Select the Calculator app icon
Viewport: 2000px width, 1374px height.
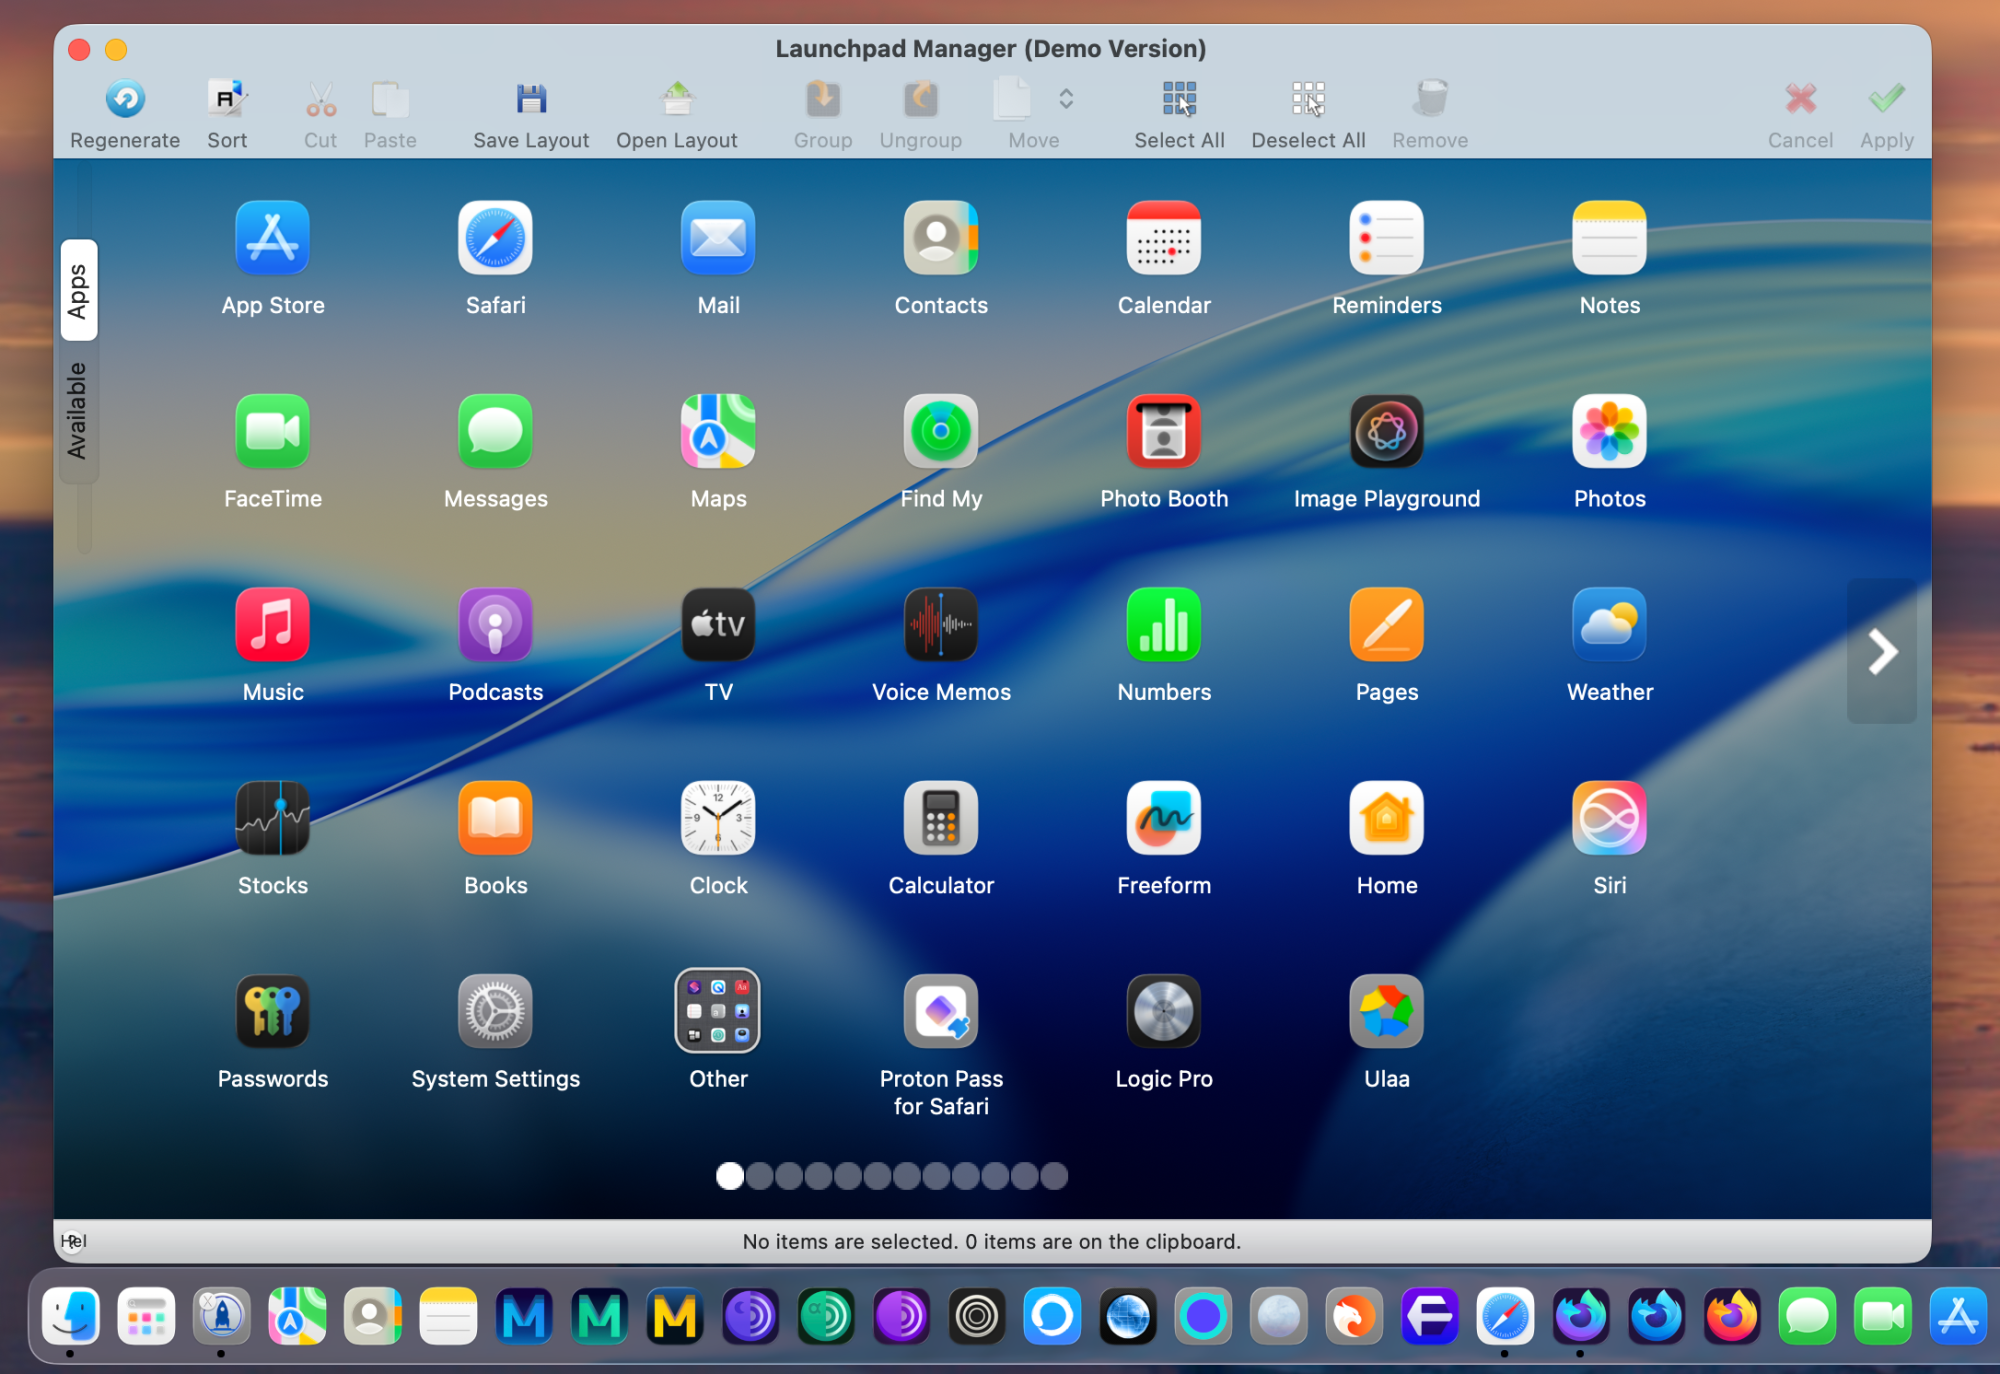pos(941,818)
